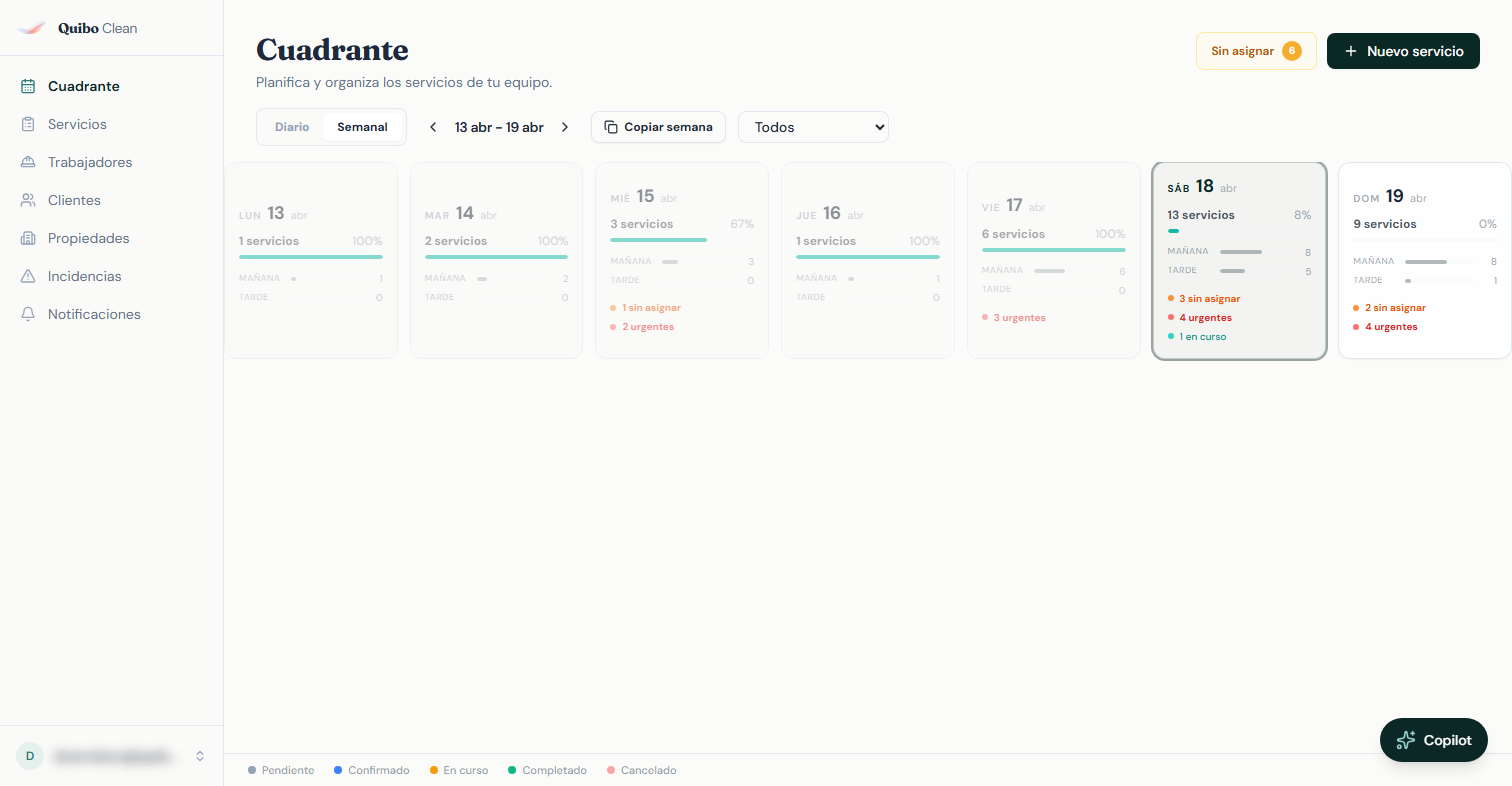Image resolution: width=1512 pixels, height=786 pixels.
Task: Click the Servicios clipboard icon
Action: tap(28, 124)
